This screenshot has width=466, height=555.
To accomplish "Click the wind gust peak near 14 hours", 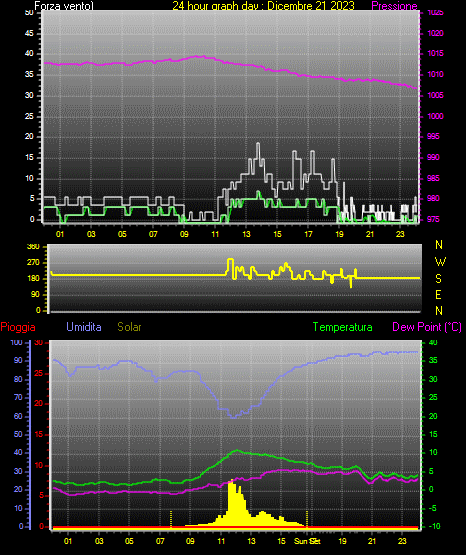I will [x=258, y=144].
